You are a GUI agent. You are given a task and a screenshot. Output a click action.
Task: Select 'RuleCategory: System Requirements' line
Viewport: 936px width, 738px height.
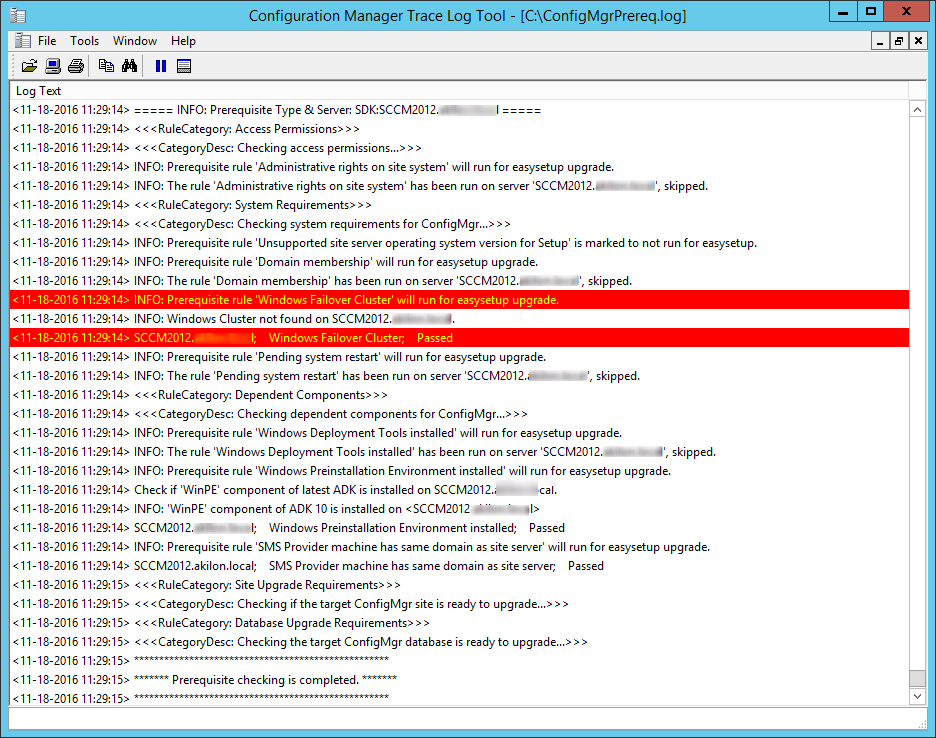(459, 205)
